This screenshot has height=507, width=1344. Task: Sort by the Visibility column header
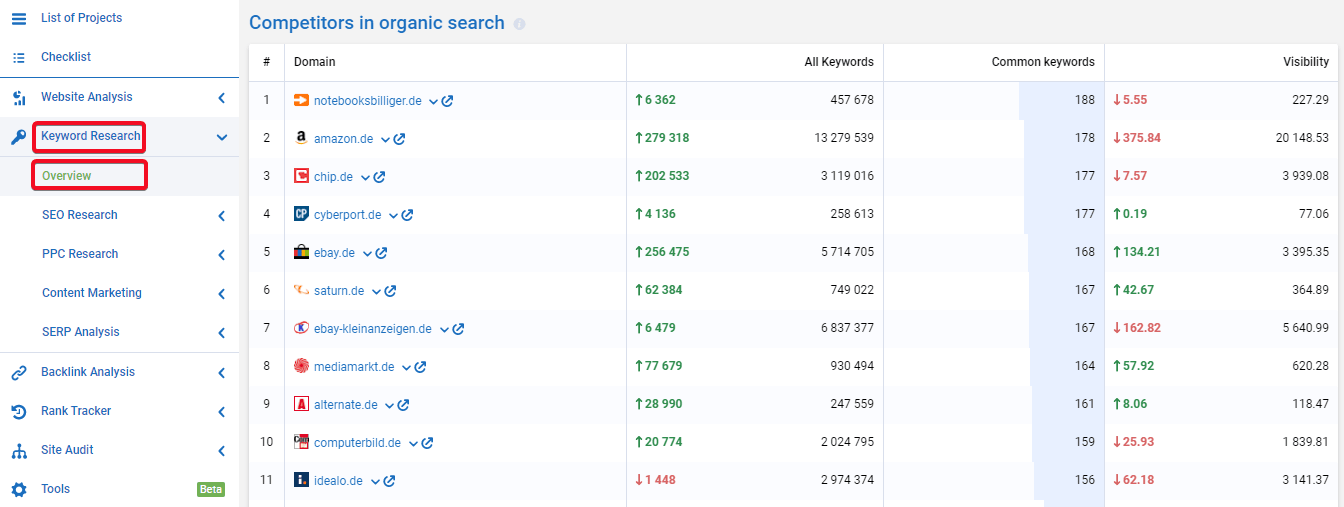1306,62
